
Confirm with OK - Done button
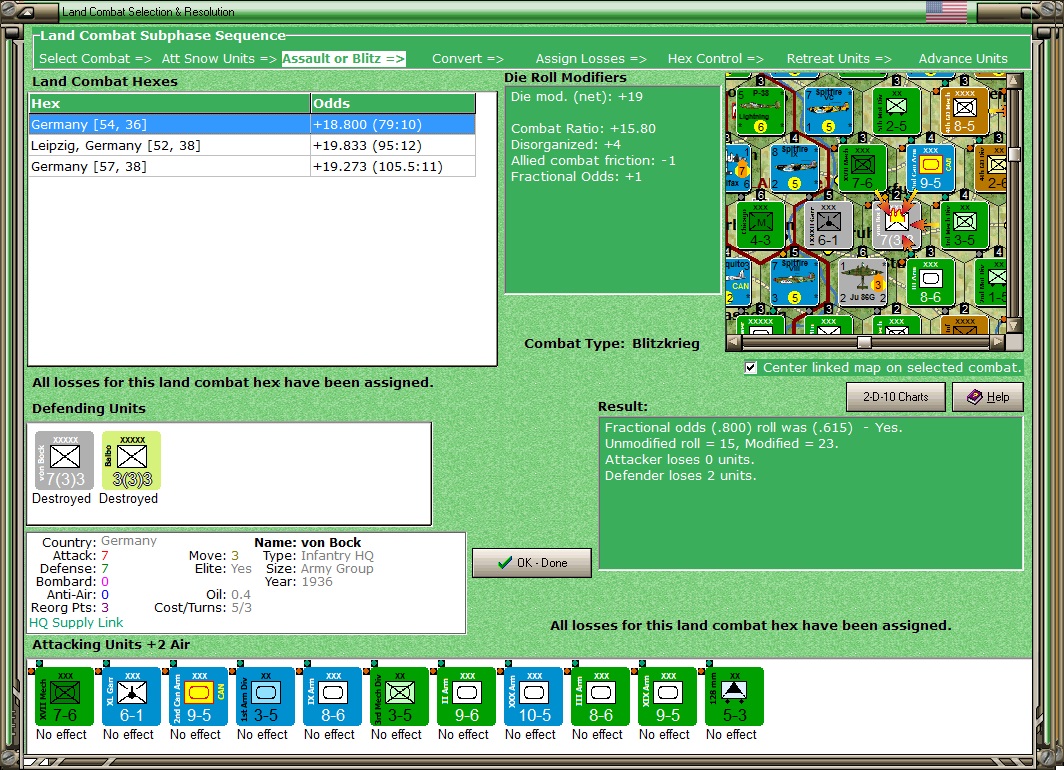coord(531,562)
